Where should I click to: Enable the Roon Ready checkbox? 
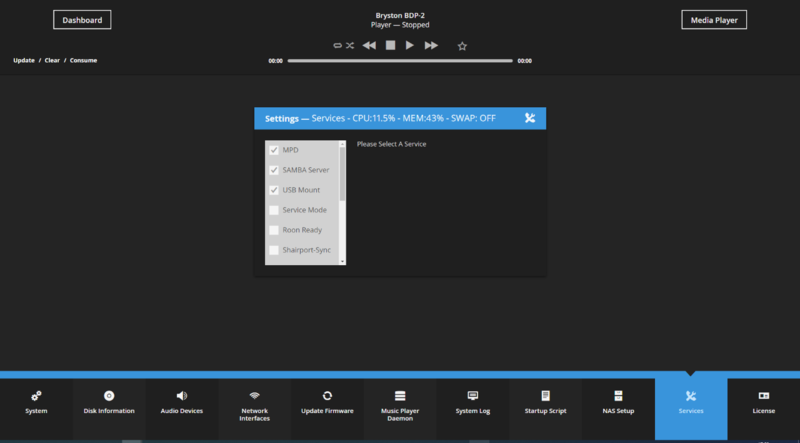point(274,230)
